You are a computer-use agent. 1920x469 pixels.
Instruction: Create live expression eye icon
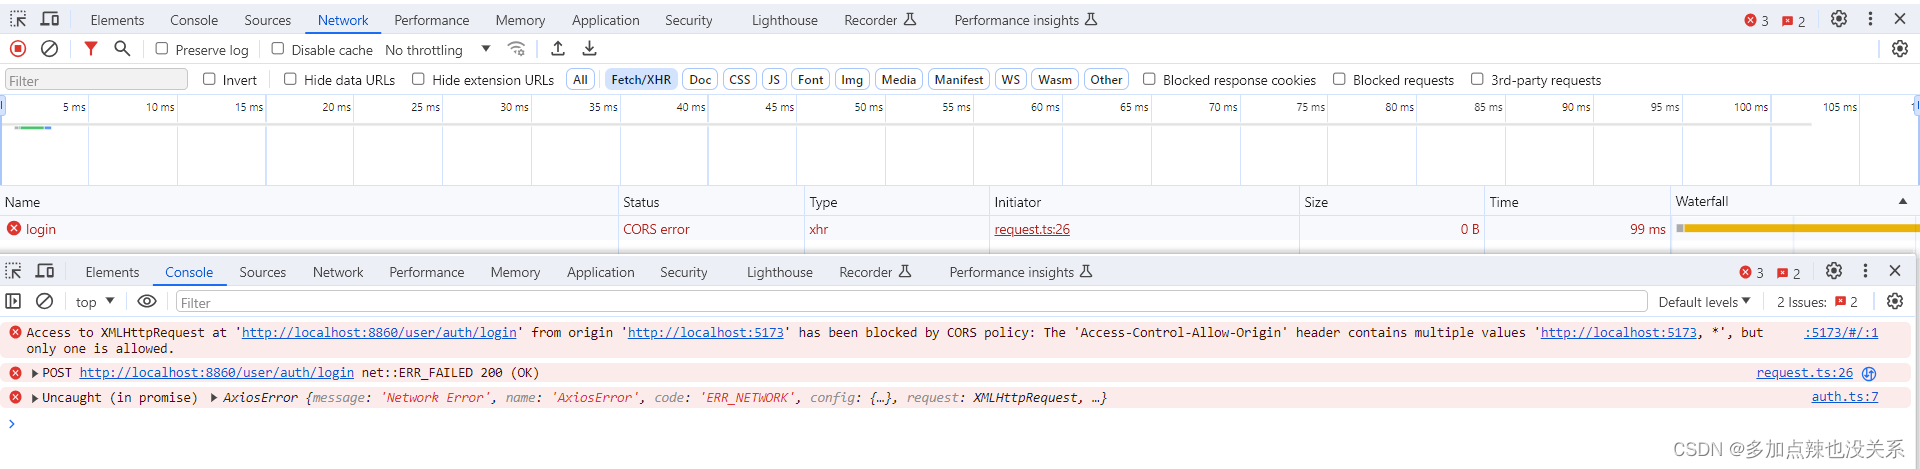pyautogui.click(x=147, y=301)
